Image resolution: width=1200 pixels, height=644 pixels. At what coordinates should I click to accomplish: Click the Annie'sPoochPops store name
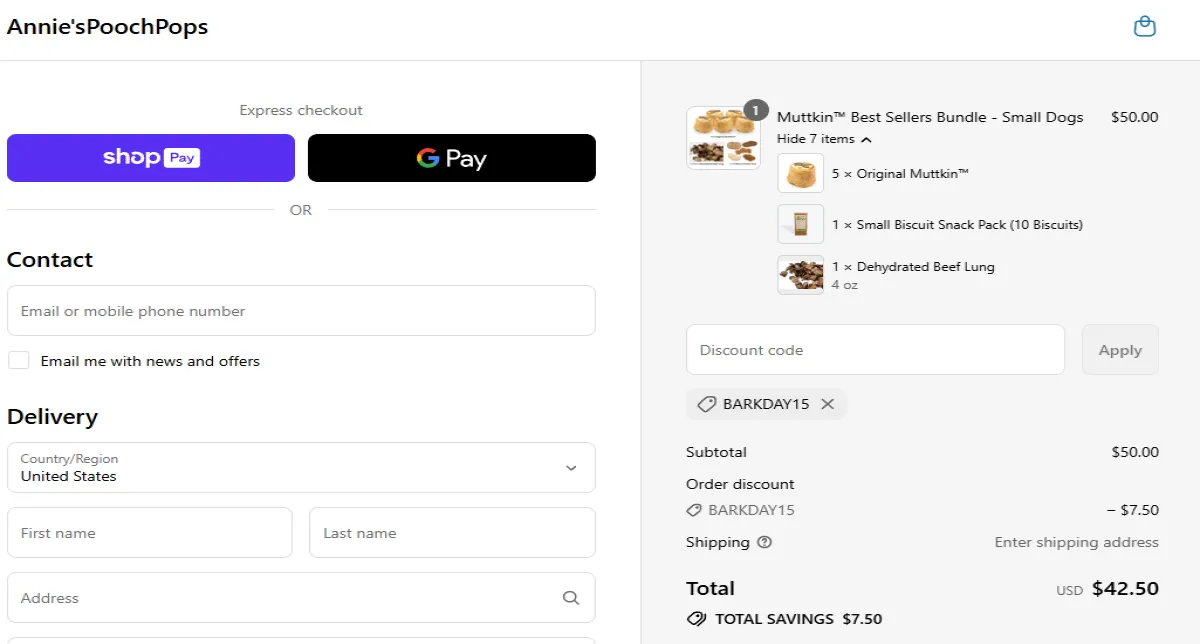coord(108,27)
